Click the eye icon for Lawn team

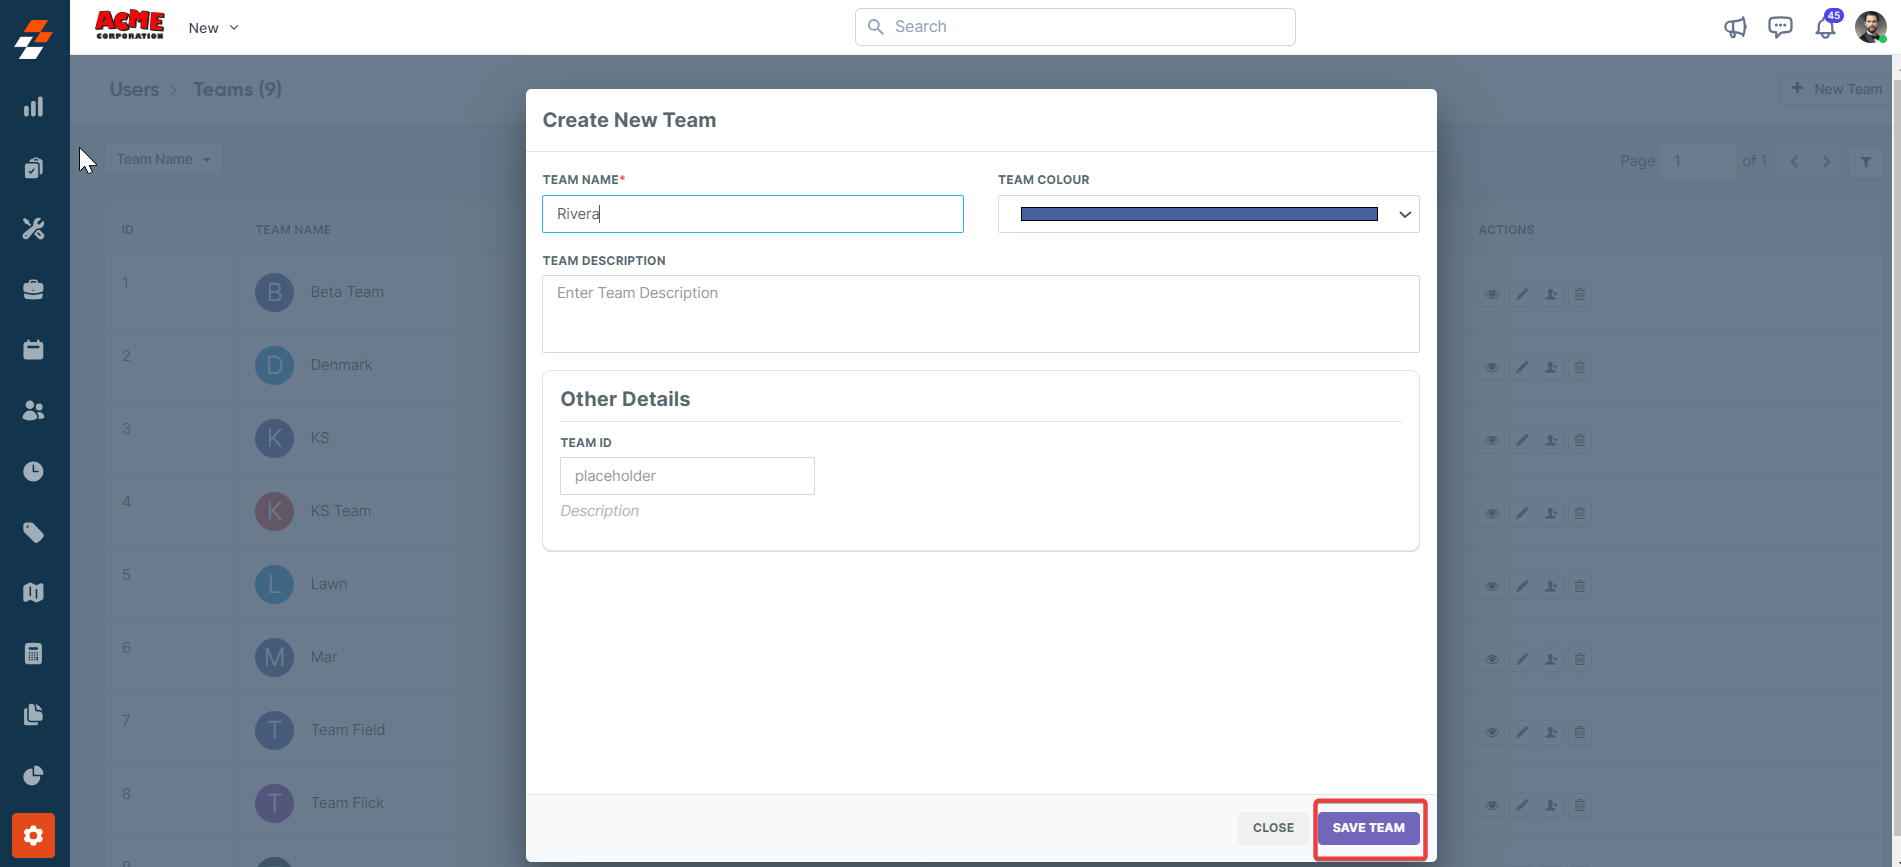coord(1491,587)
